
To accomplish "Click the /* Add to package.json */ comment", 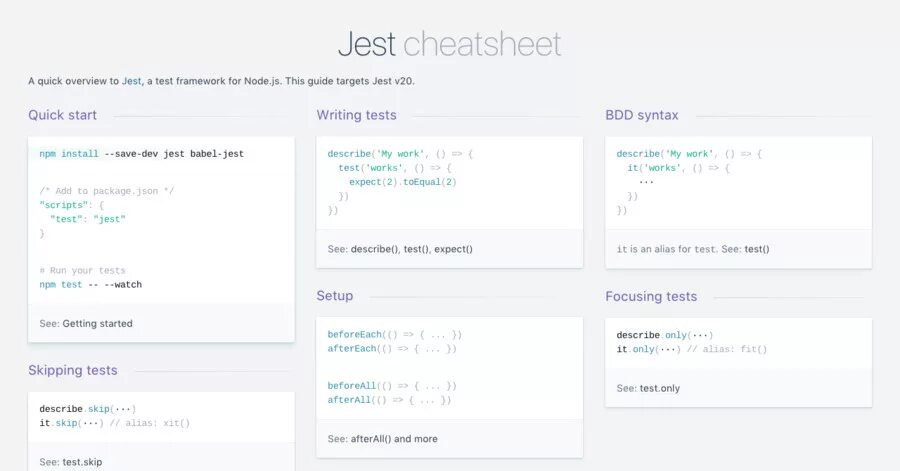I will click(107, 191).
